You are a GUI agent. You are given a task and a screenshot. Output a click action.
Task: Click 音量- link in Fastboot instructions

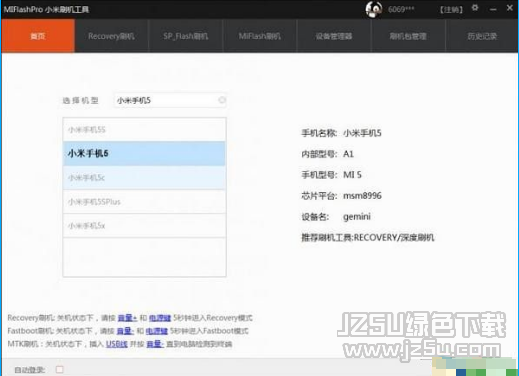pyautogui.click(x=125, y=331)
